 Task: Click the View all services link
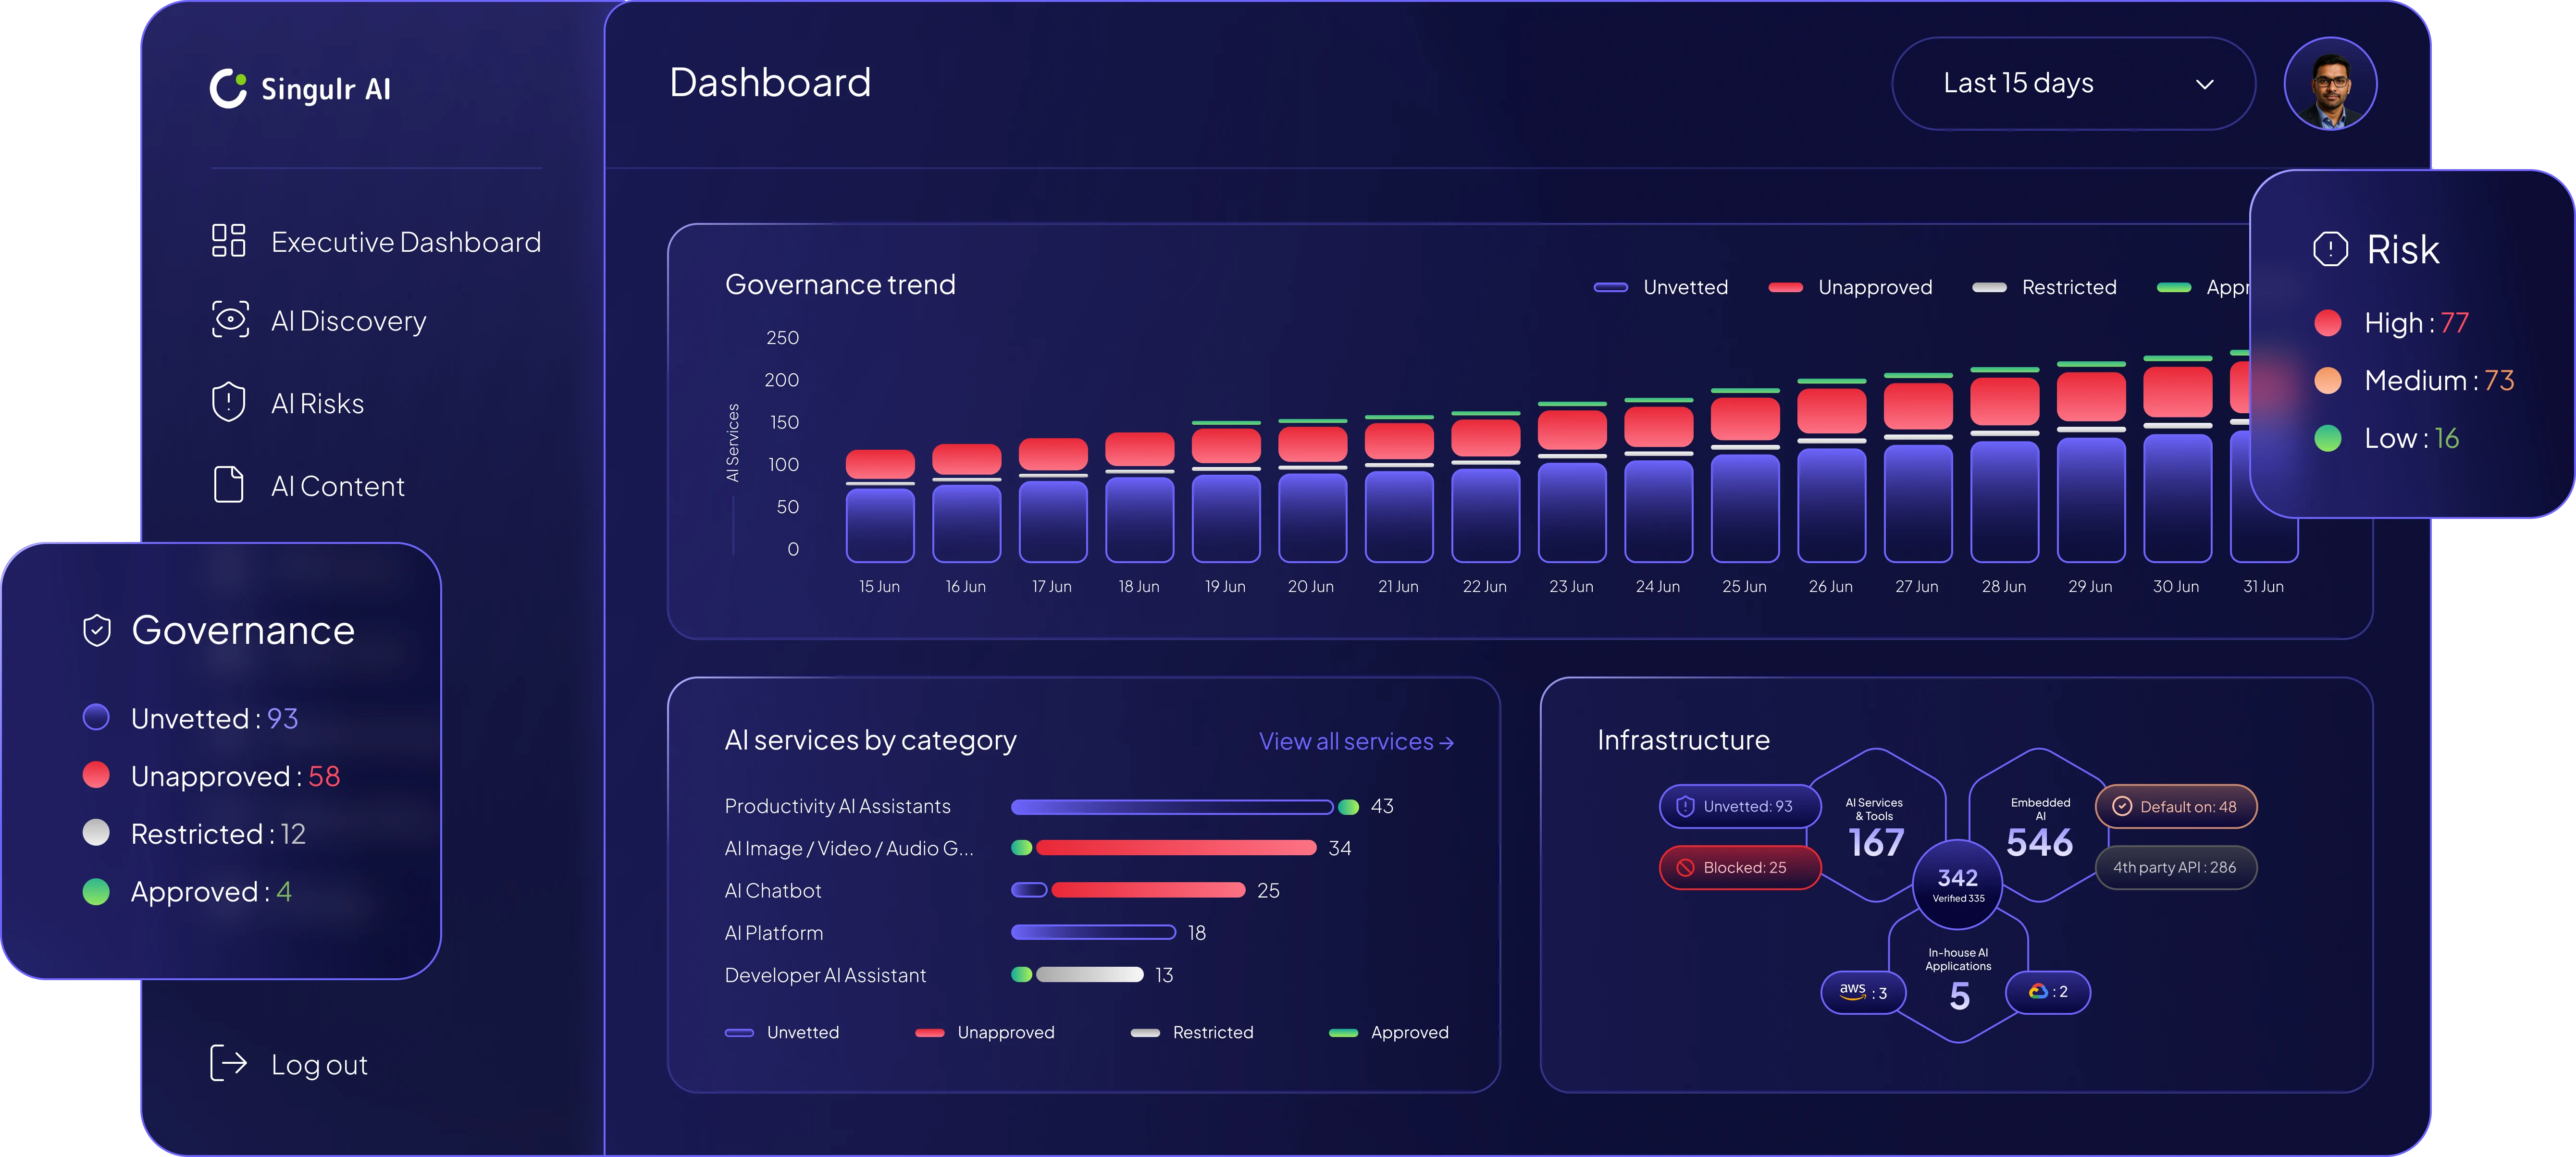[1355, 741]
